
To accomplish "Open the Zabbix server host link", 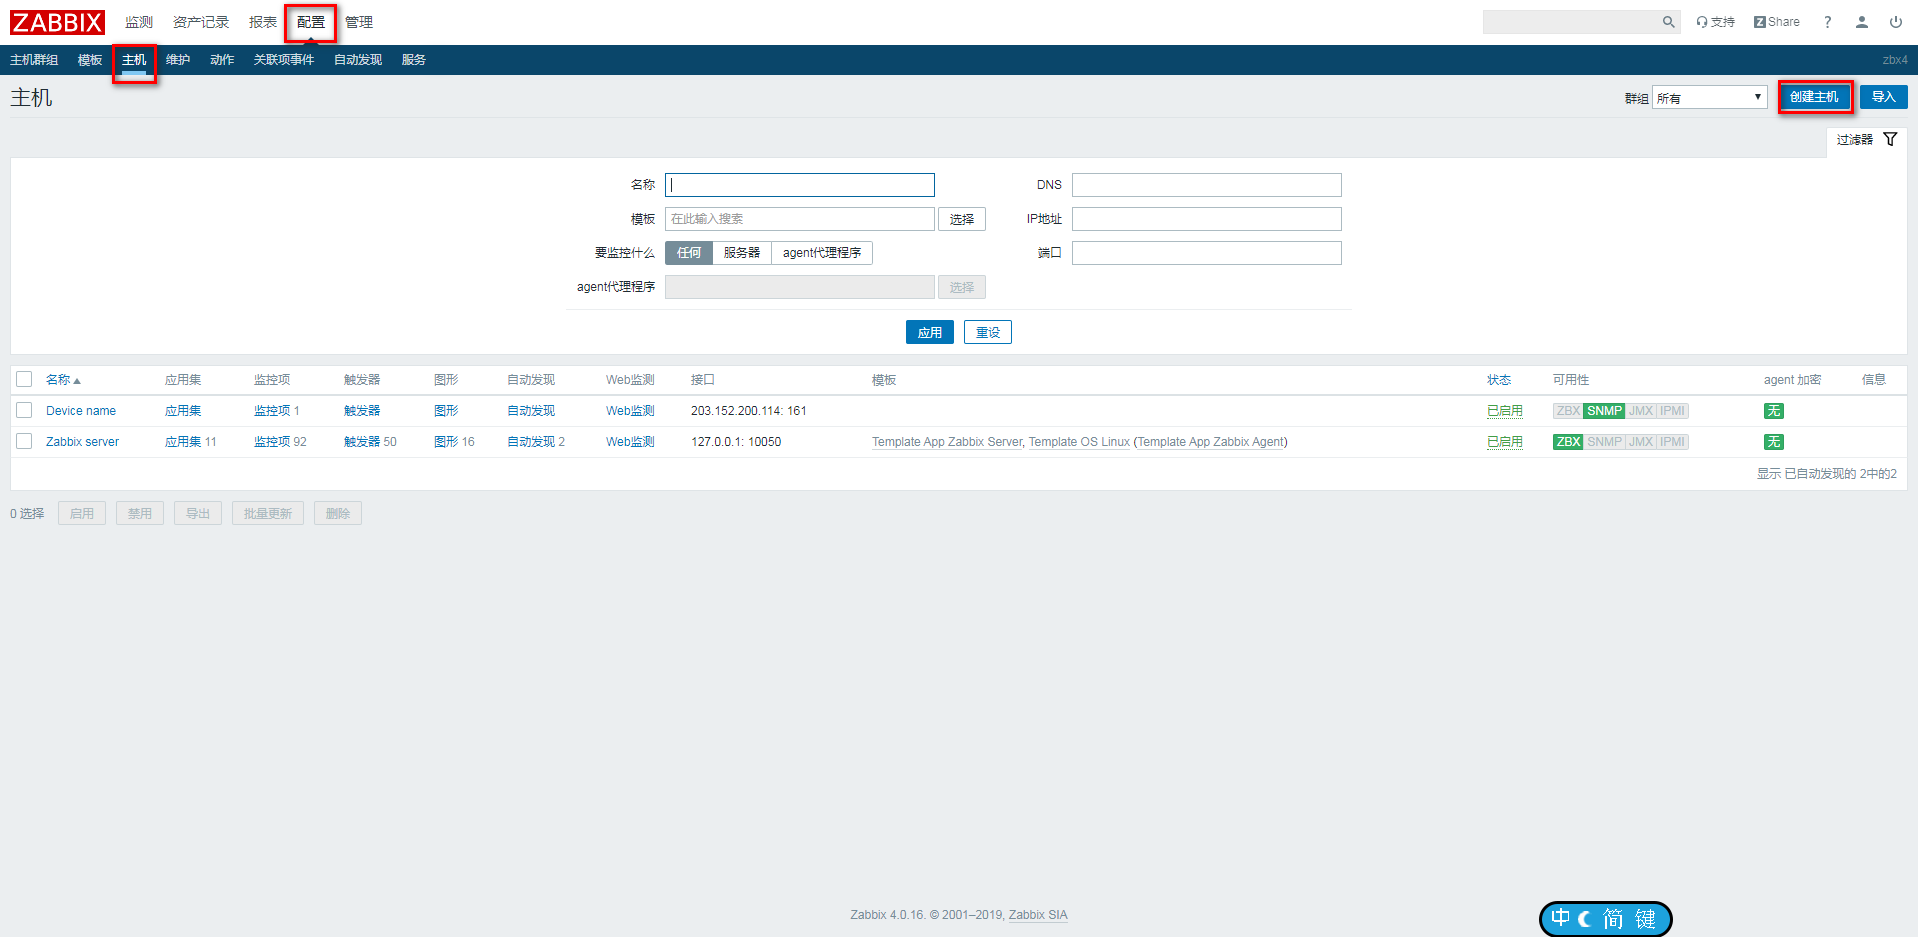I will (82, 442).
